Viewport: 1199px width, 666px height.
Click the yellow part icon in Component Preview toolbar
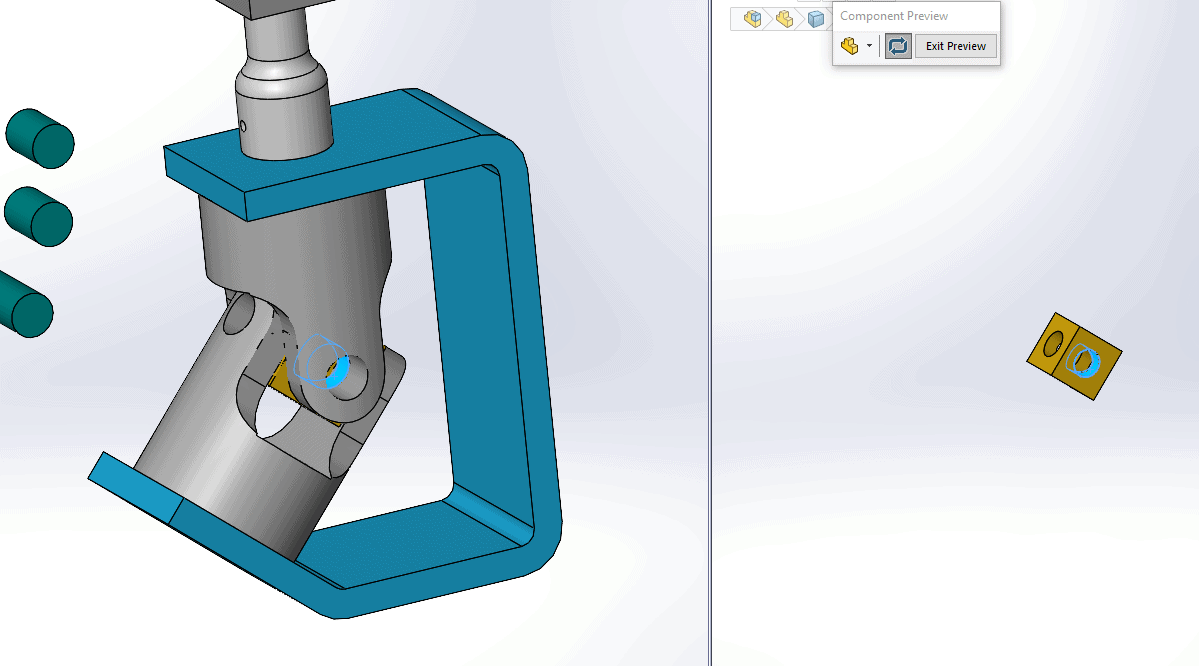[850, 46]
